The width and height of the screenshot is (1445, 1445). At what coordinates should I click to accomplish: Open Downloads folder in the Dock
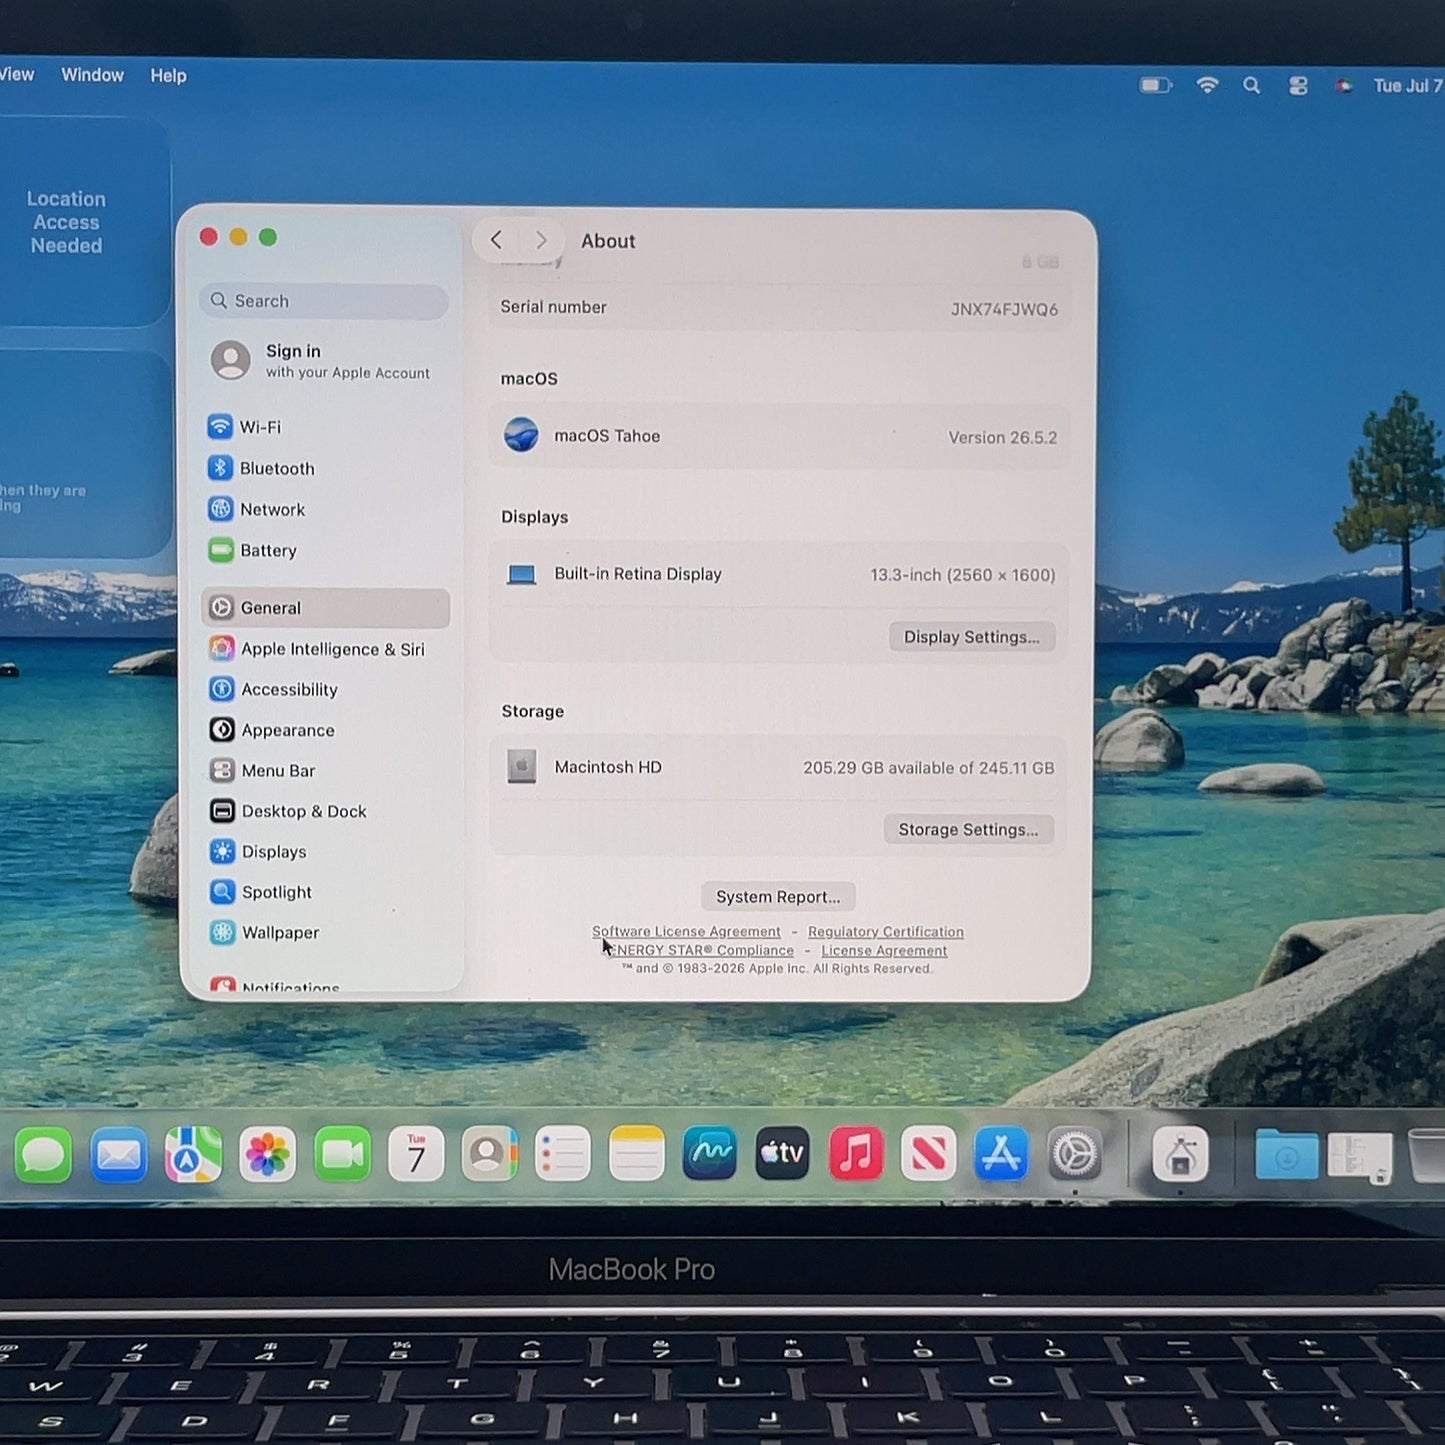1286,1156
